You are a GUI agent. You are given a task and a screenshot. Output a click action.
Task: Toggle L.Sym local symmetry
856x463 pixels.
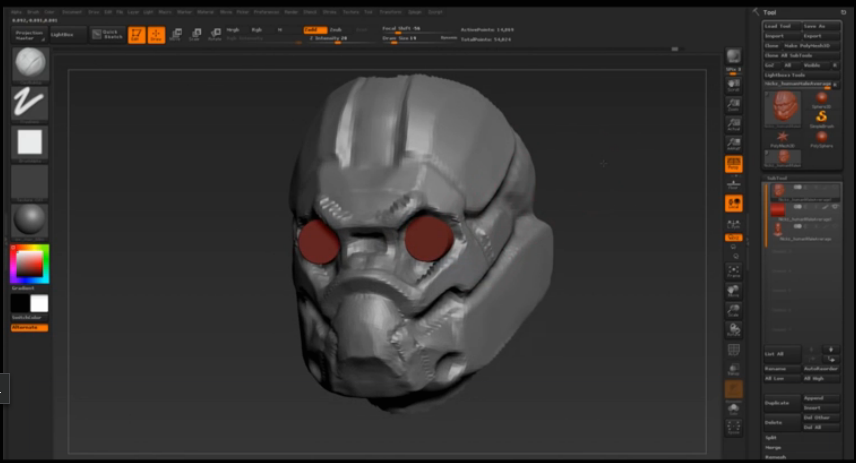tap(733, 224)
